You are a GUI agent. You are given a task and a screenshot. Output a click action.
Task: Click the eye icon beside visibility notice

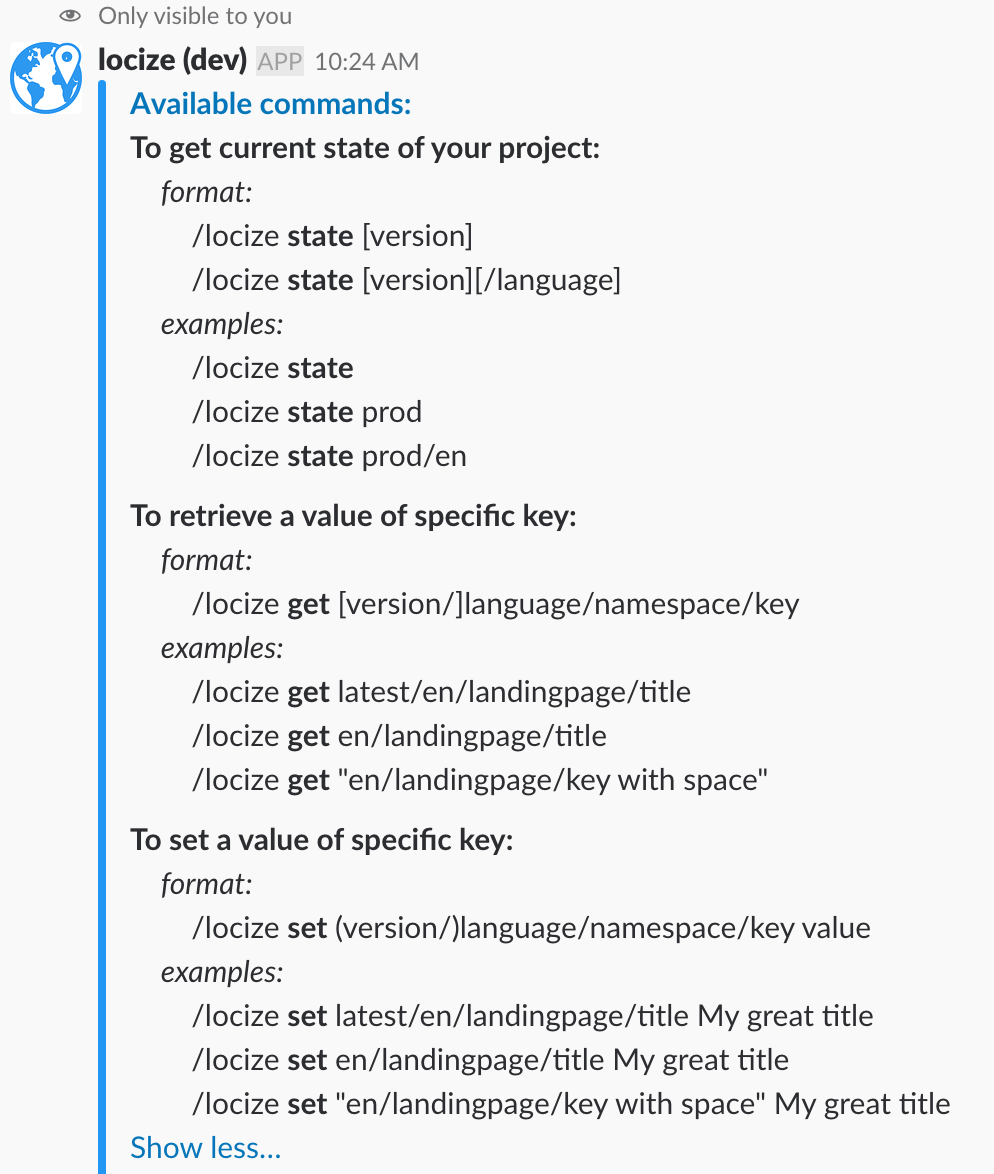(x=69, y=16)
